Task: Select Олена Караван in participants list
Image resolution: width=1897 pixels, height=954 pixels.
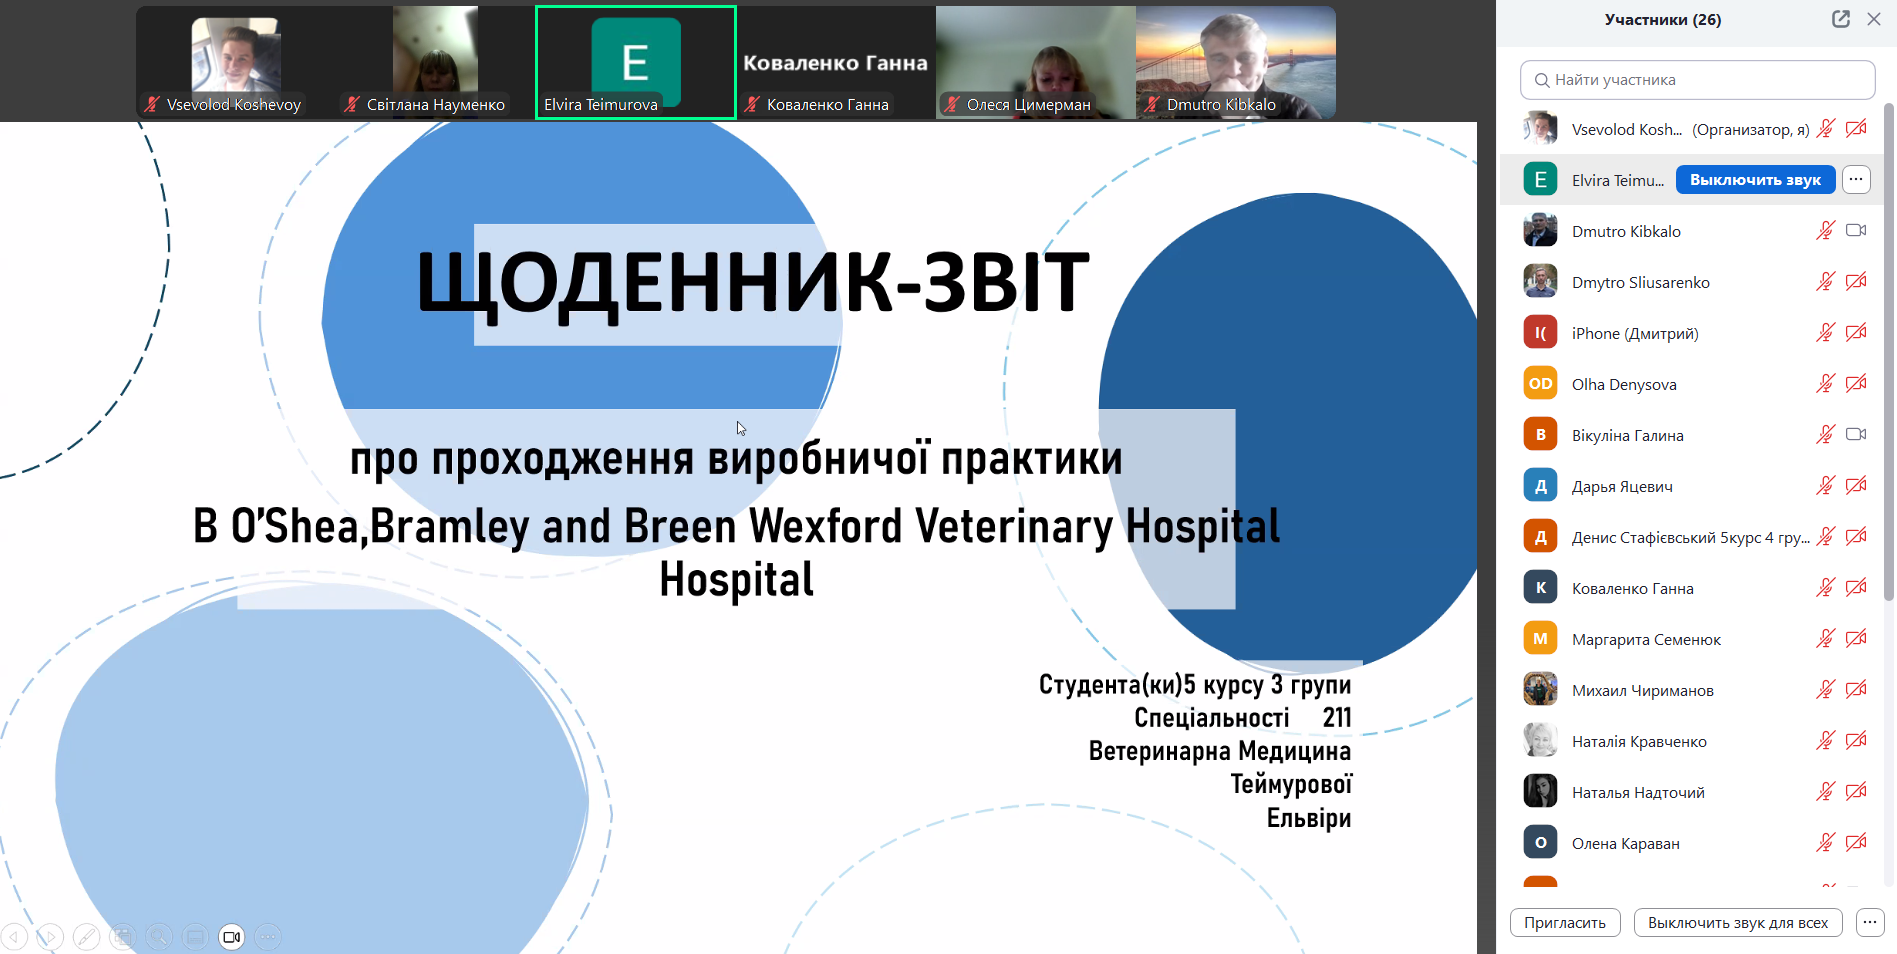Action: pyautogui.click(x=1692, y=843)
